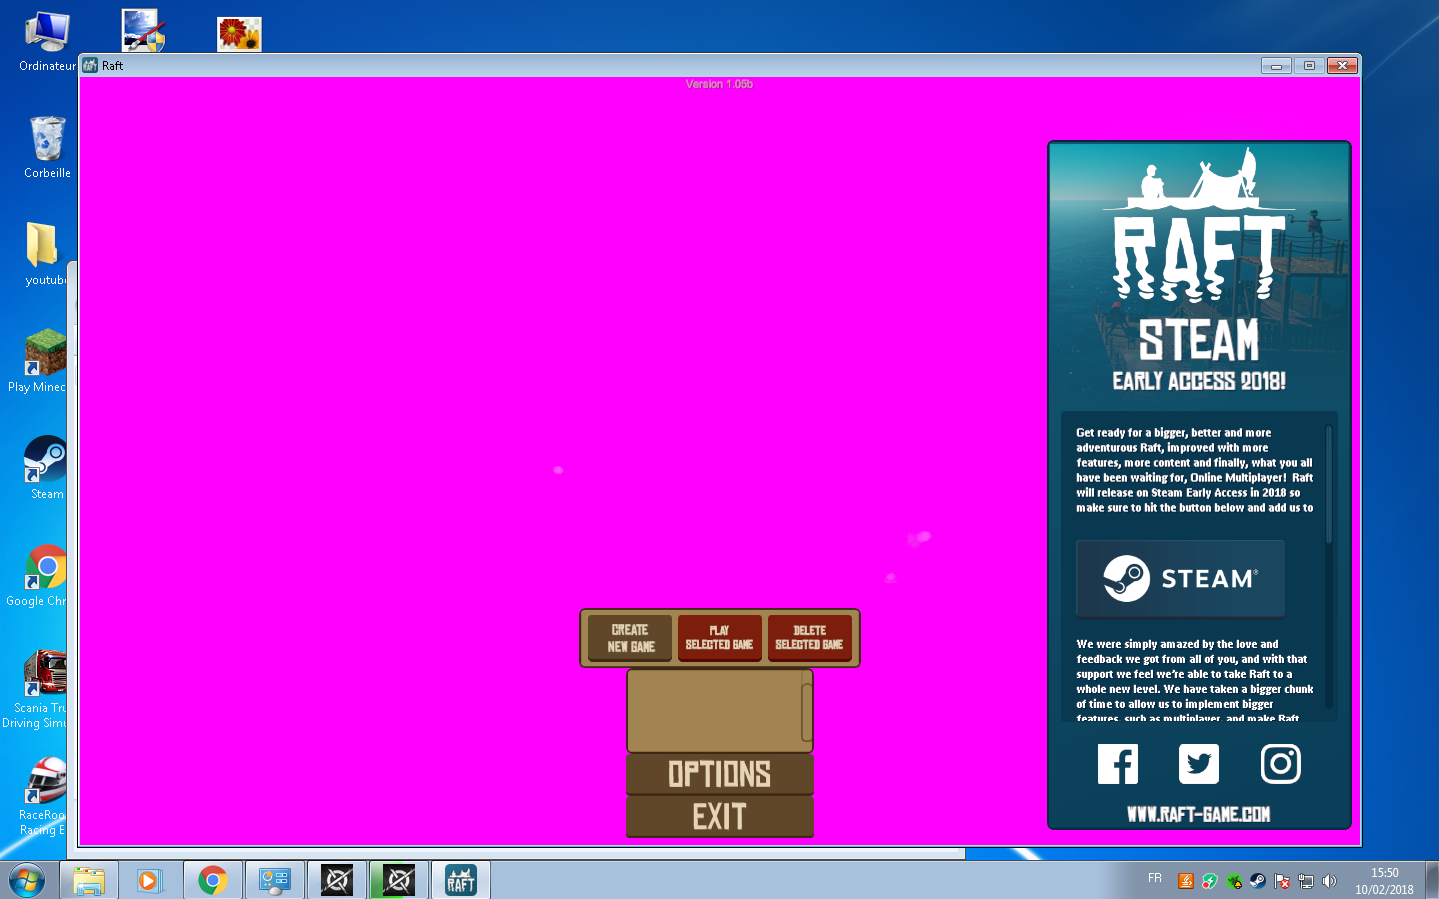Click the Exit button

(x=719, y=817)
